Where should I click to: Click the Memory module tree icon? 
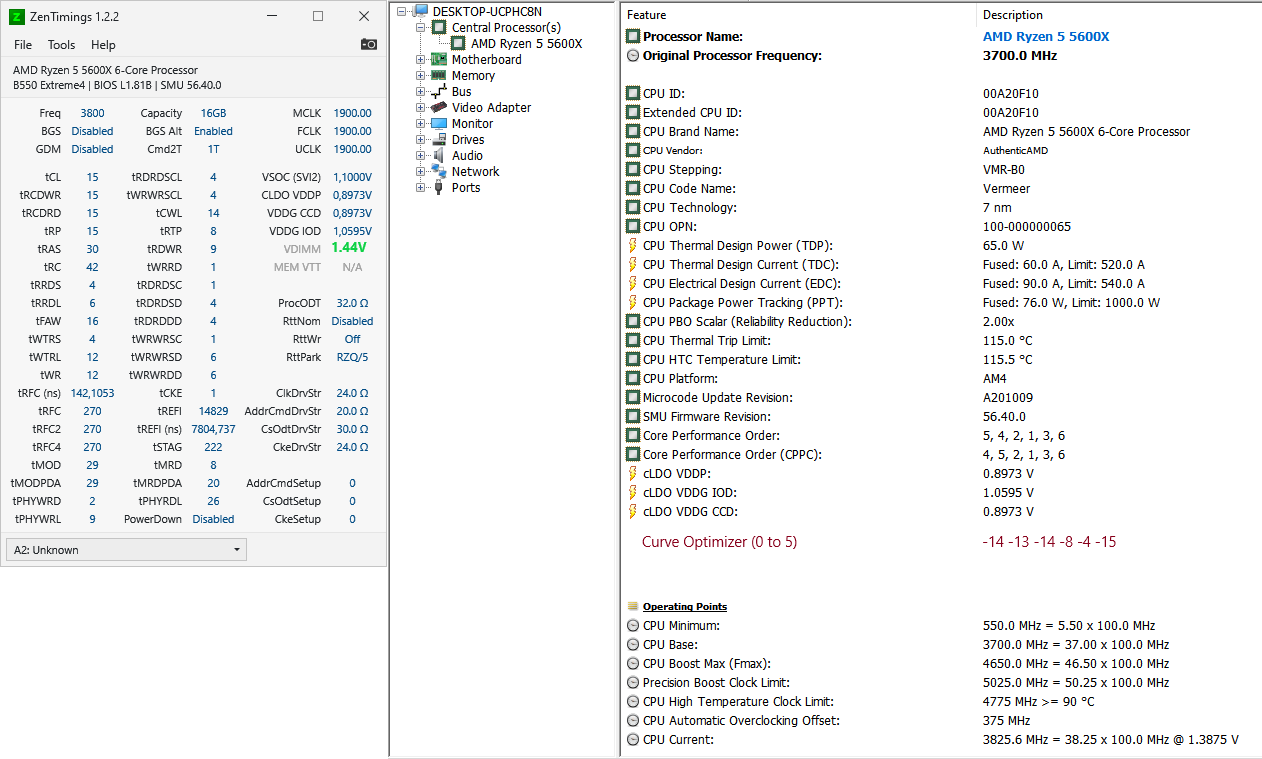tap(439, 75)
